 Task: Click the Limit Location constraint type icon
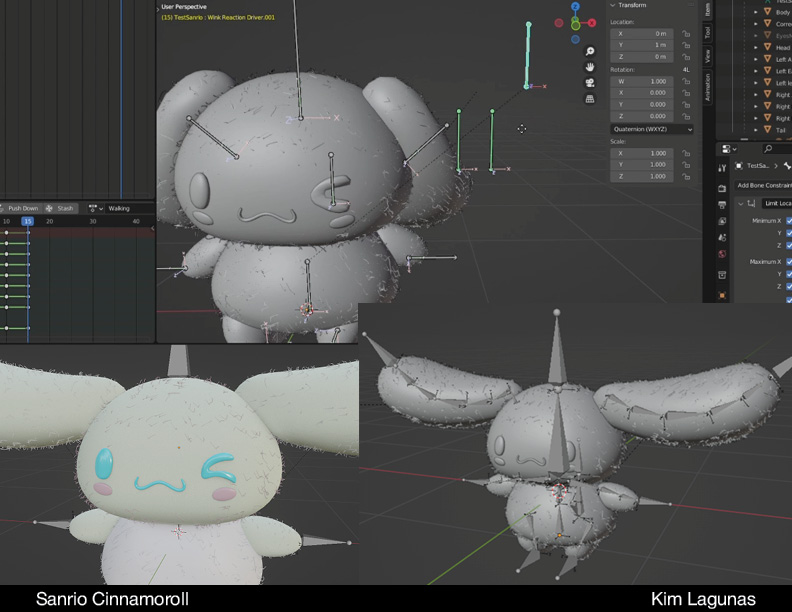(751, 203)
